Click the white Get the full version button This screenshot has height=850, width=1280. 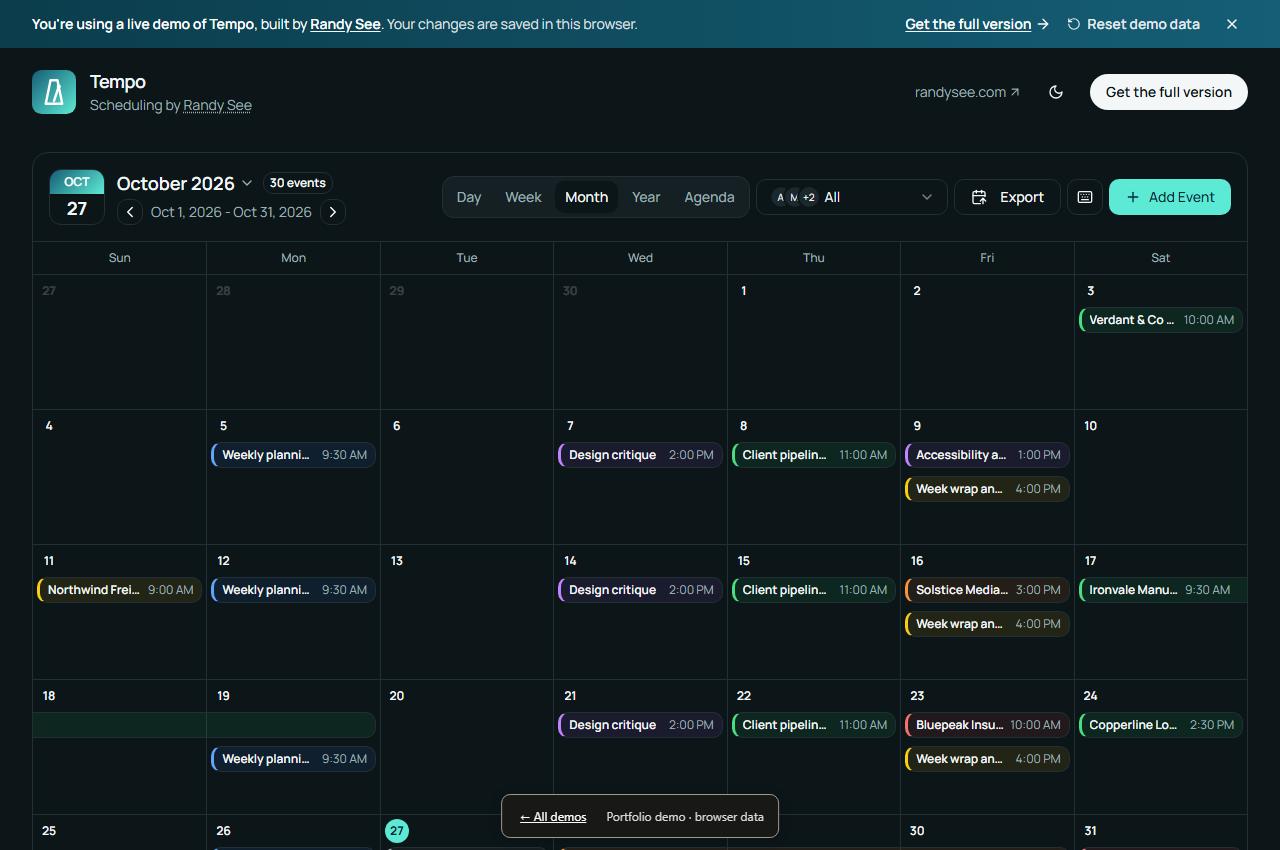point(1169,92)
